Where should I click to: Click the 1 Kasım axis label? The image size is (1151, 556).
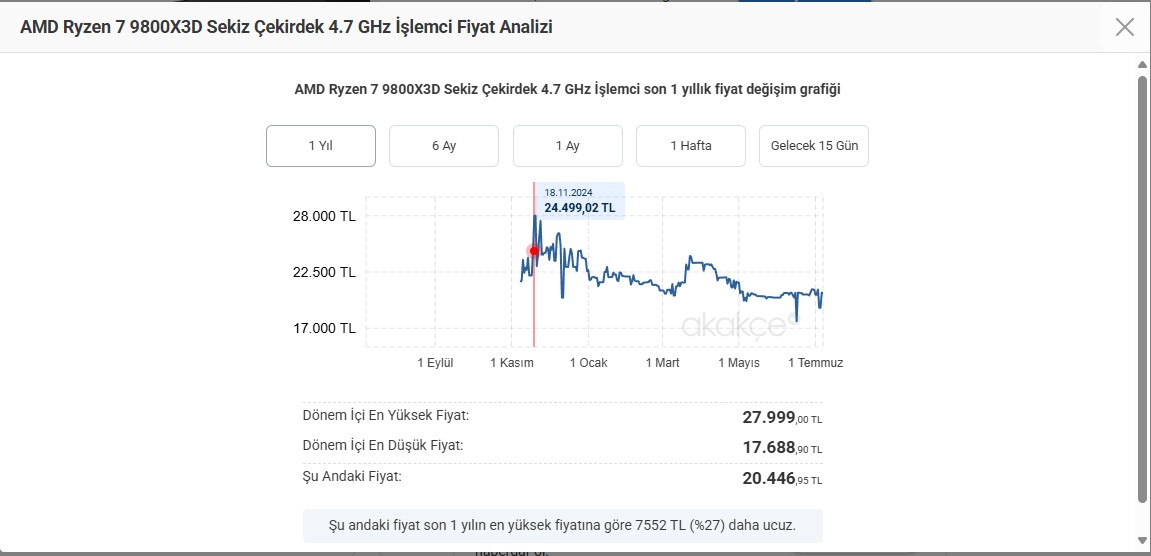pyautogui.click(x=512, y=363)
